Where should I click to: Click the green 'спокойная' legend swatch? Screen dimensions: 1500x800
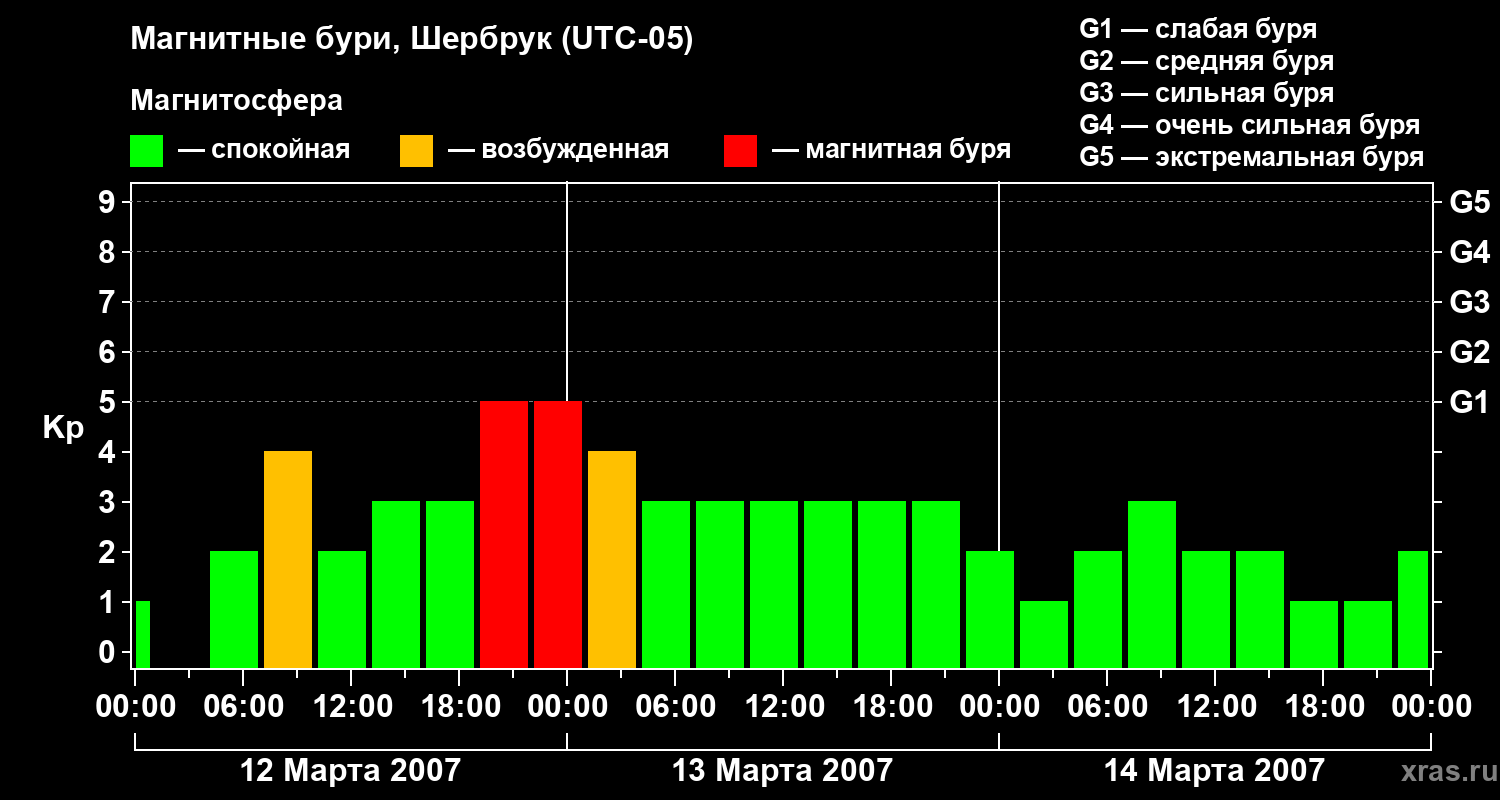click(x=147, y=151)
